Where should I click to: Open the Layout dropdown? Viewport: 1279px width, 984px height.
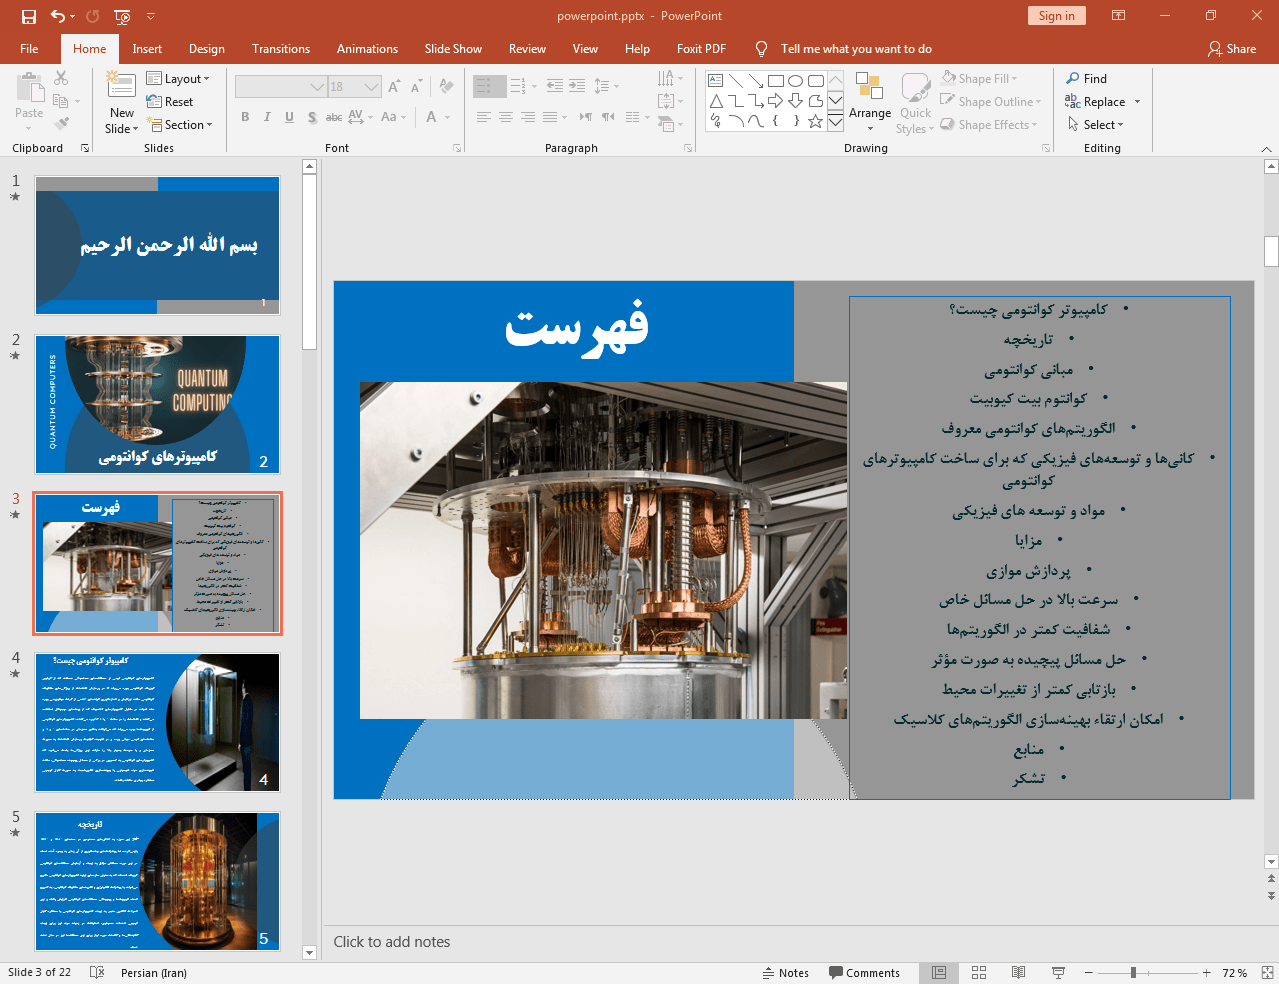178,79
